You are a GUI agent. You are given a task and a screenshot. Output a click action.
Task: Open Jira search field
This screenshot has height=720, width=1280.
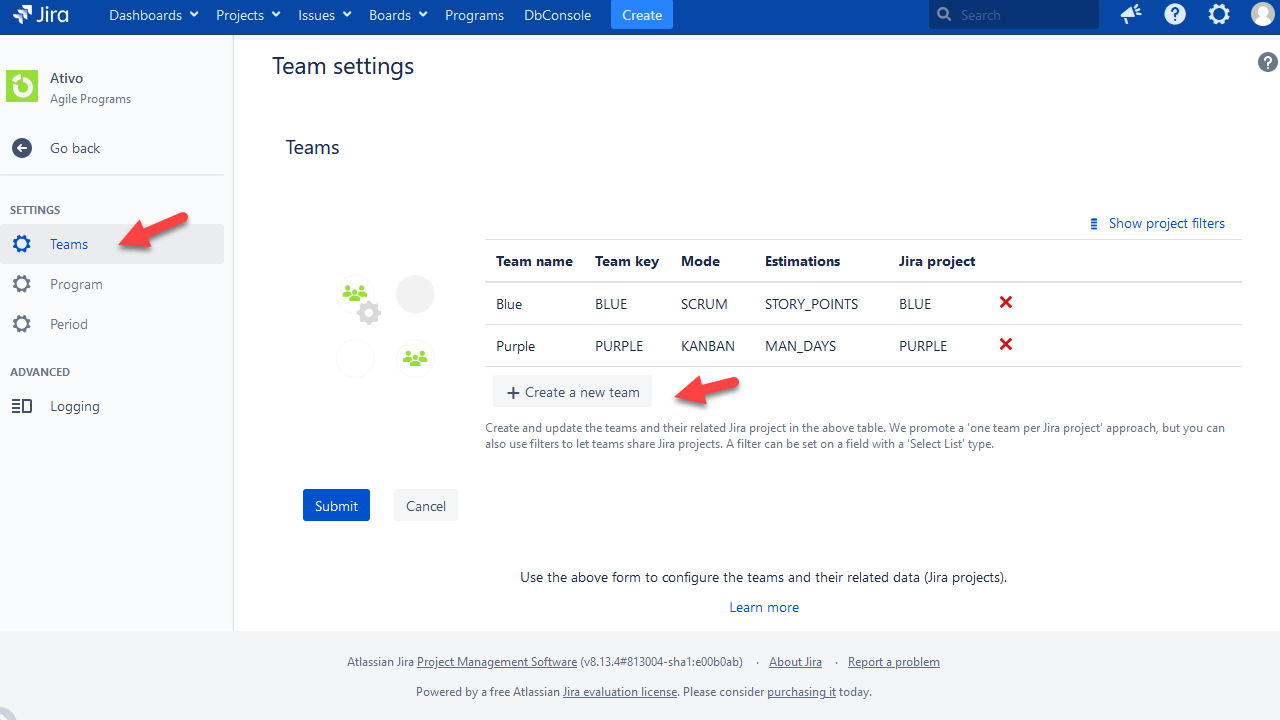pos(1012,14)
